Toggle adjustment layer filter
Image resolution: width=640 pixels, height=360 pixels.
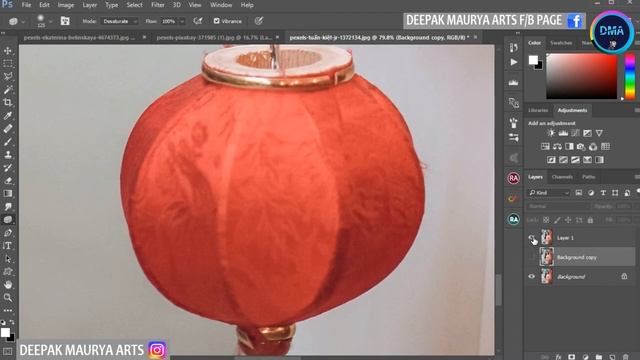[591, 193]
